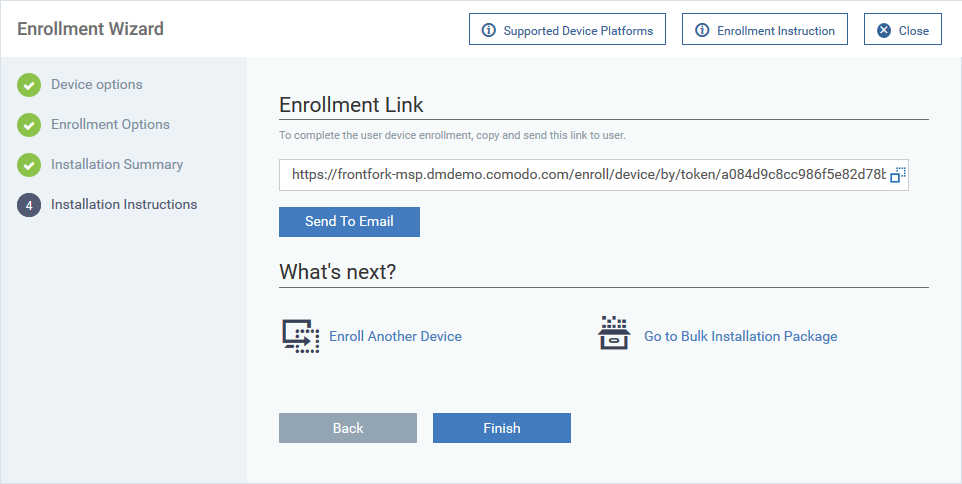Go back with the Back button

(x=348, y=428)
